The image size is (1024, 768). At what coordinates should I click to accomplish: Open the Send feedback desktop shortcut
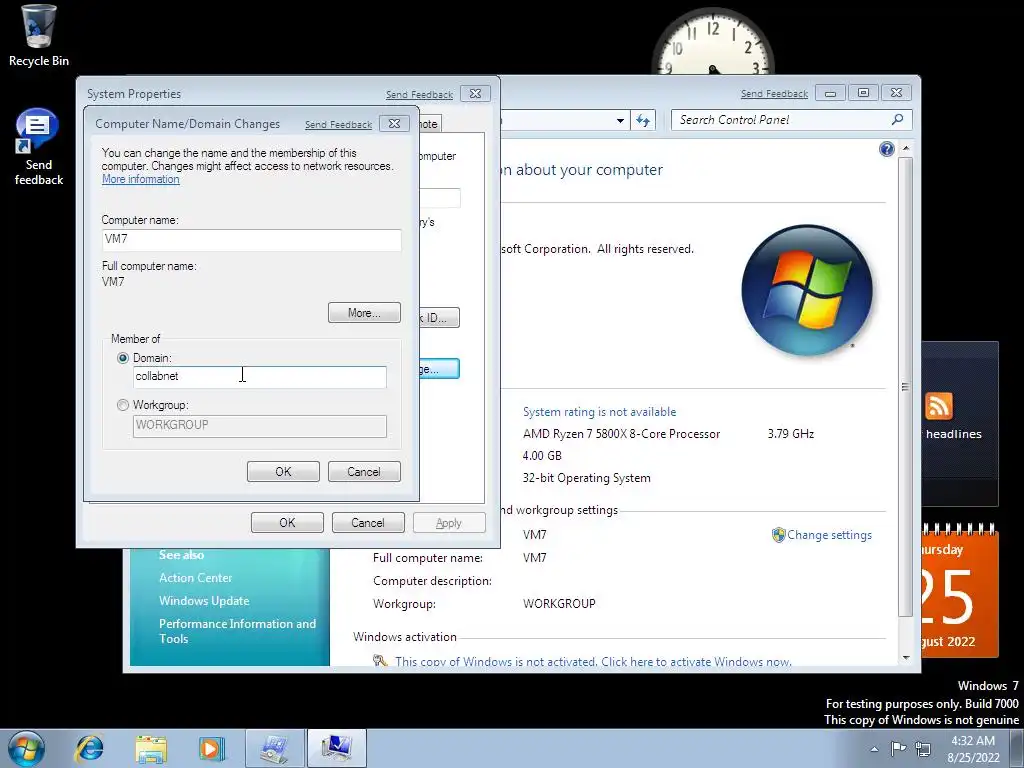coord(39,147)
